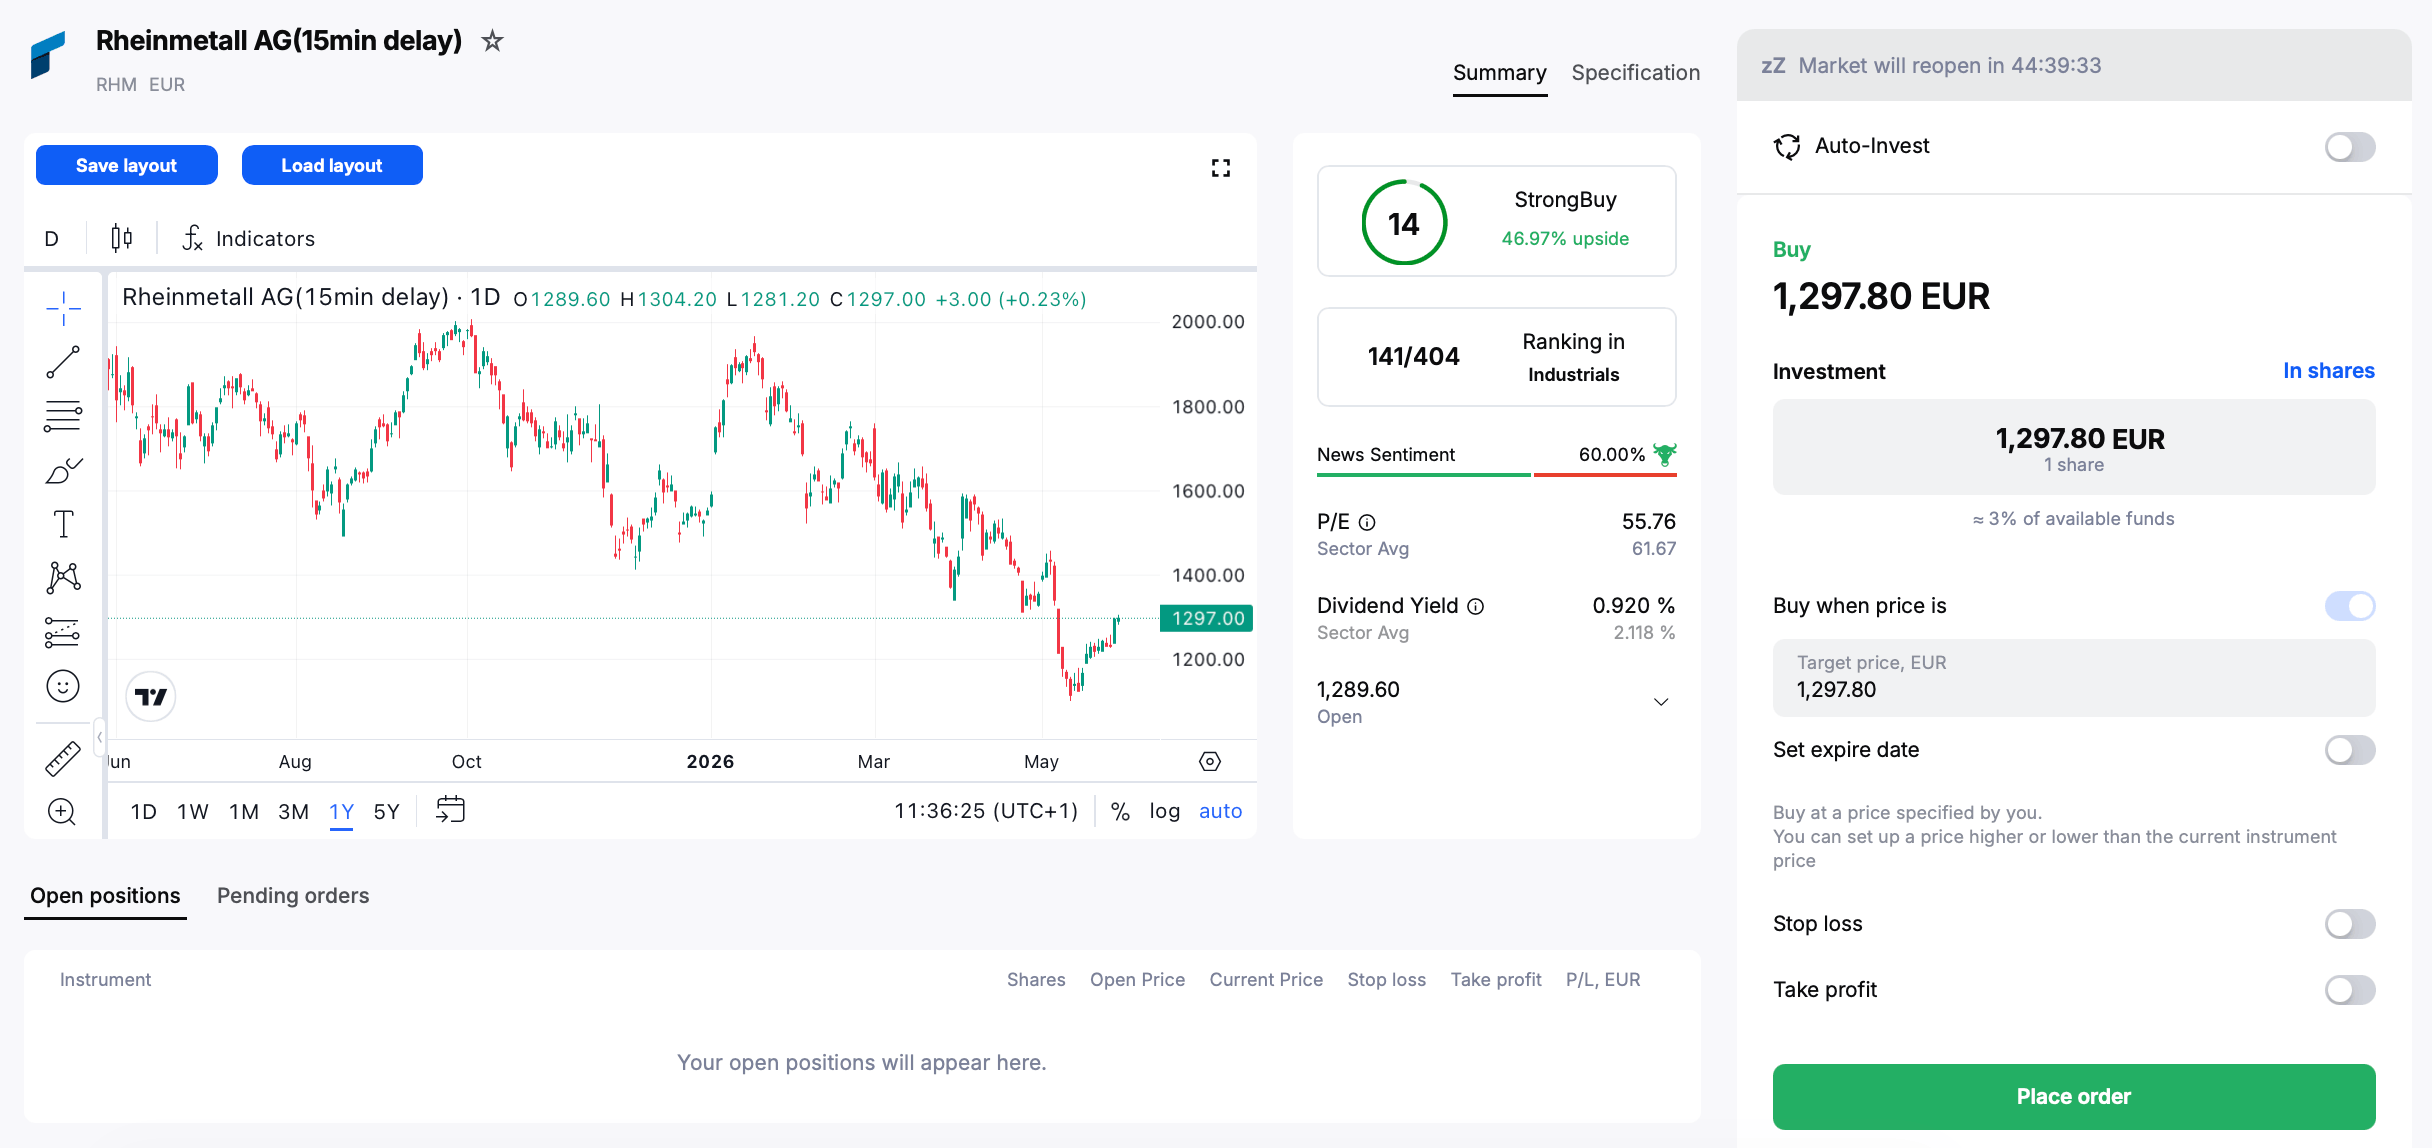This screenshot has width=2432, height=1148.
Task: Enable the Auto-Invest switch
Action: [x=2350, y=147]
